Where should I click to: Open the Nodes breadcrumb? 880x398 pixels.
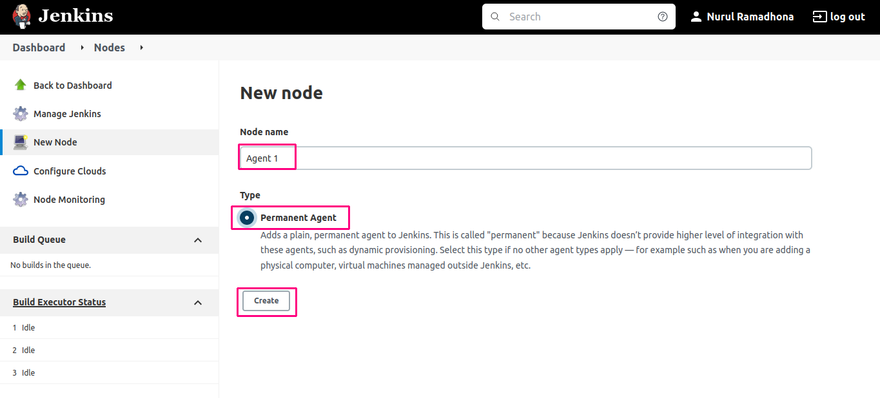coord(109,48)
